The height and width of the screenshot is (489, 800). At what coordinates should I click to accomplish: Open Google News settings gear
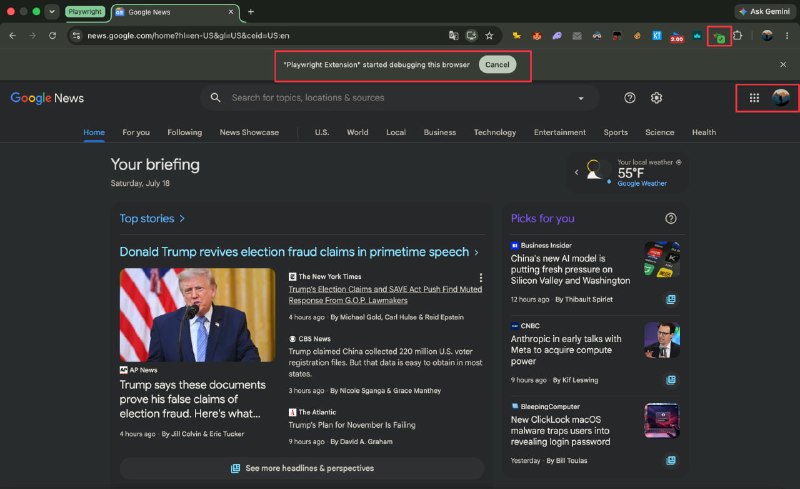[x=656, y=98]
